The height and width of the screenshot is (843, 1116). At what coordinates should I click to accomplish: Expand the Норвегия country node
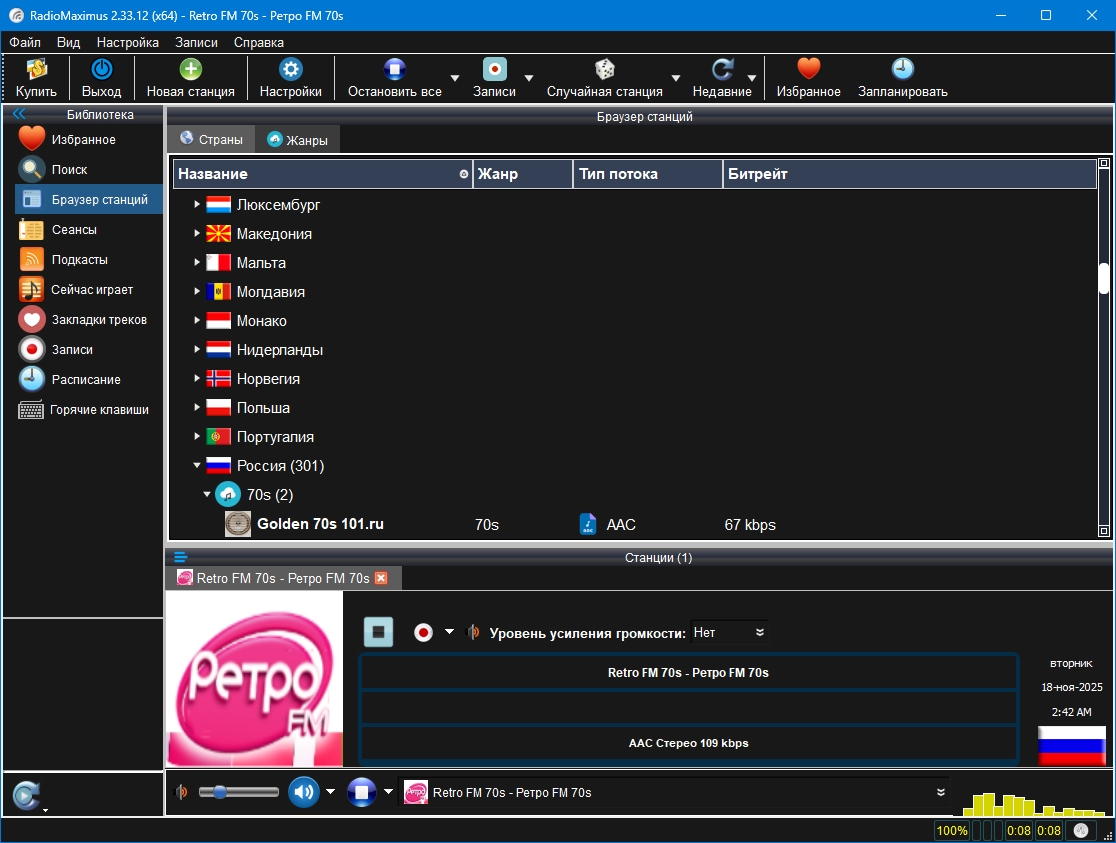[197, 378]
